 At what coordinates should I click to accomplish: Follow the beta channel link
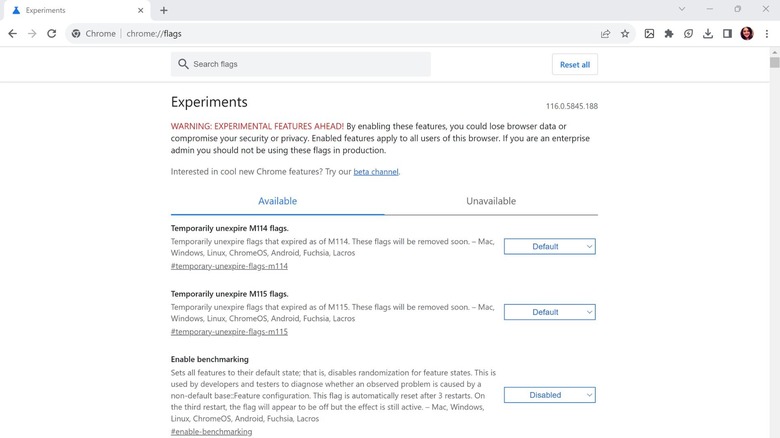tap(375, 172)
